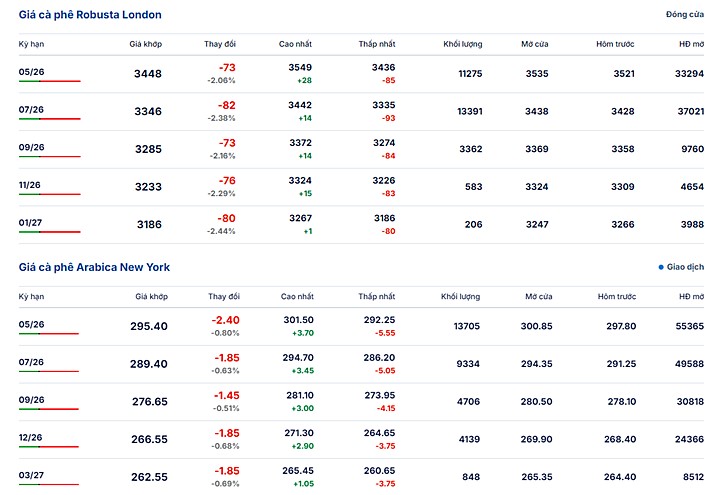This screenshot has width=720, height=495.
Task: Select the Arabica 03/27 contract label
Action: point(31,473)
